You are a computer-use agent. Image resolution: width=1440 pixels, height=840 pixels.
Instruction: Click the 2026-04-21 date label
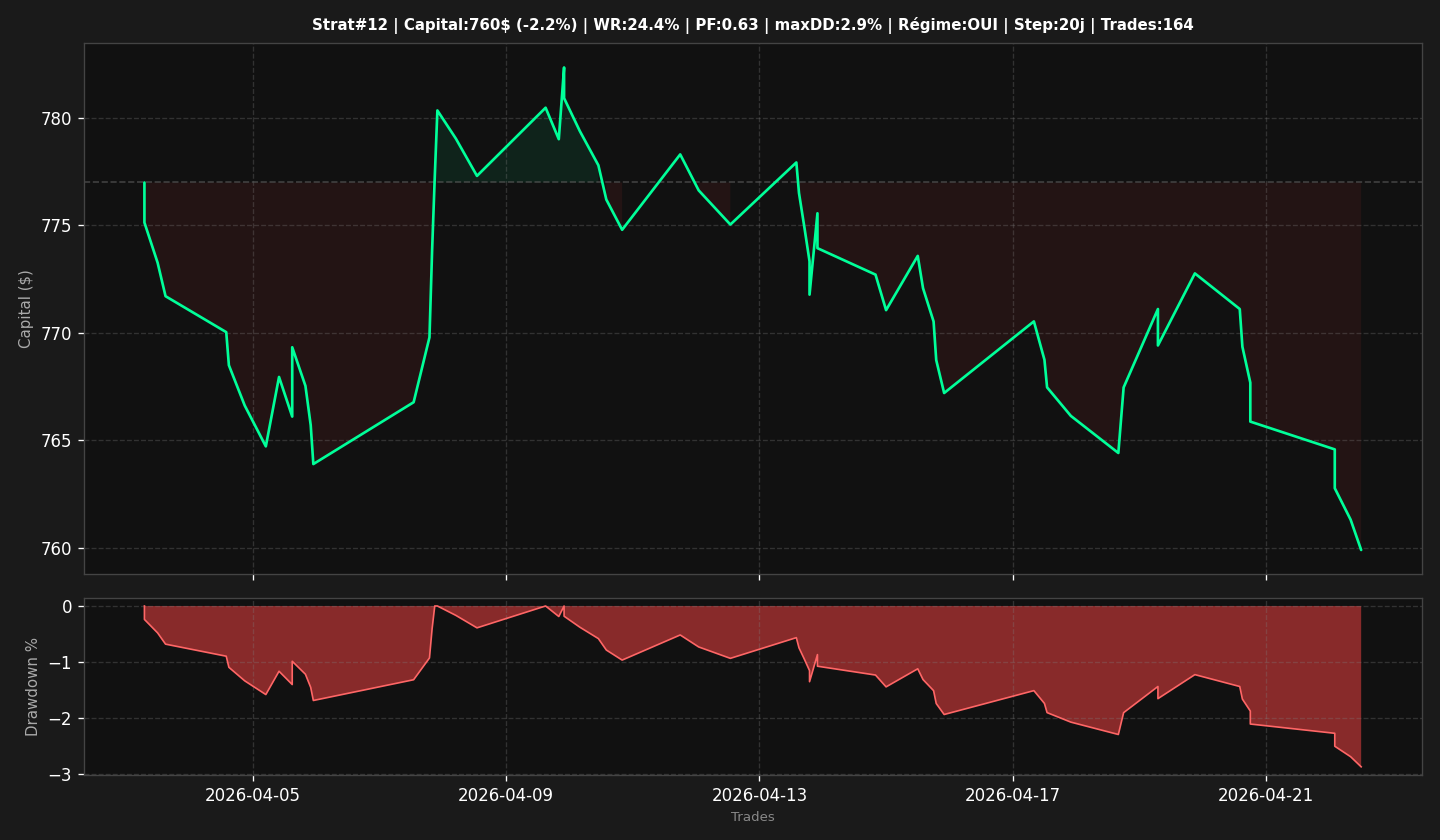tap(1266, 796)
